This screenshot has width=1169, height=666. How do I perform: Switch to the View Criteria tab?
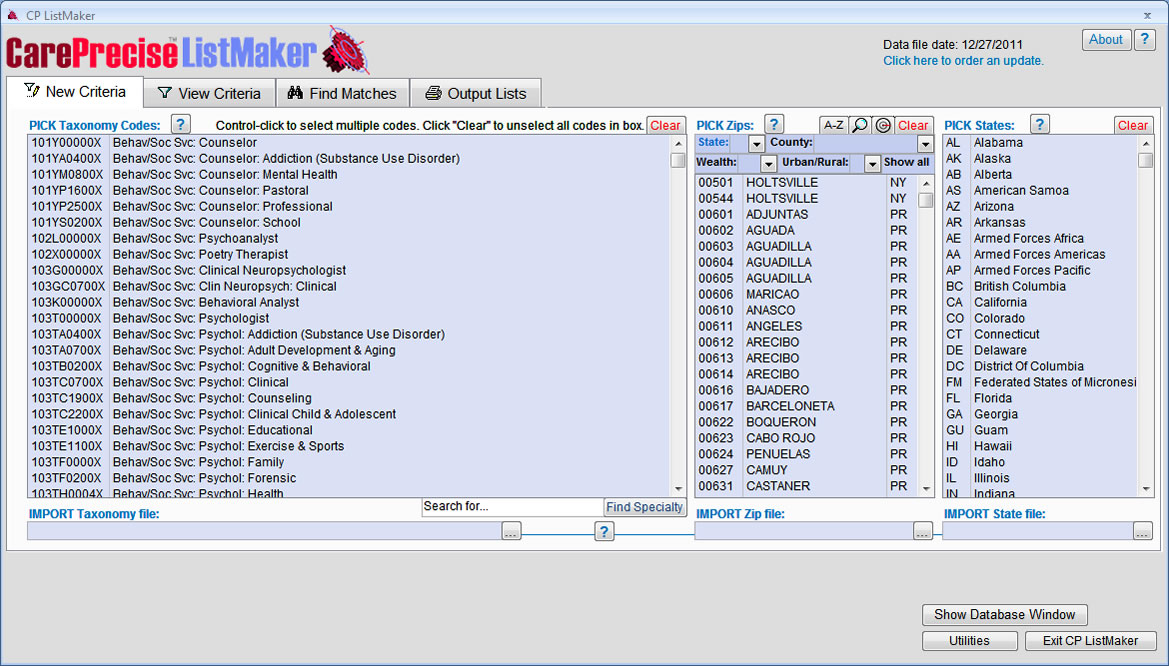coord(209,93)
